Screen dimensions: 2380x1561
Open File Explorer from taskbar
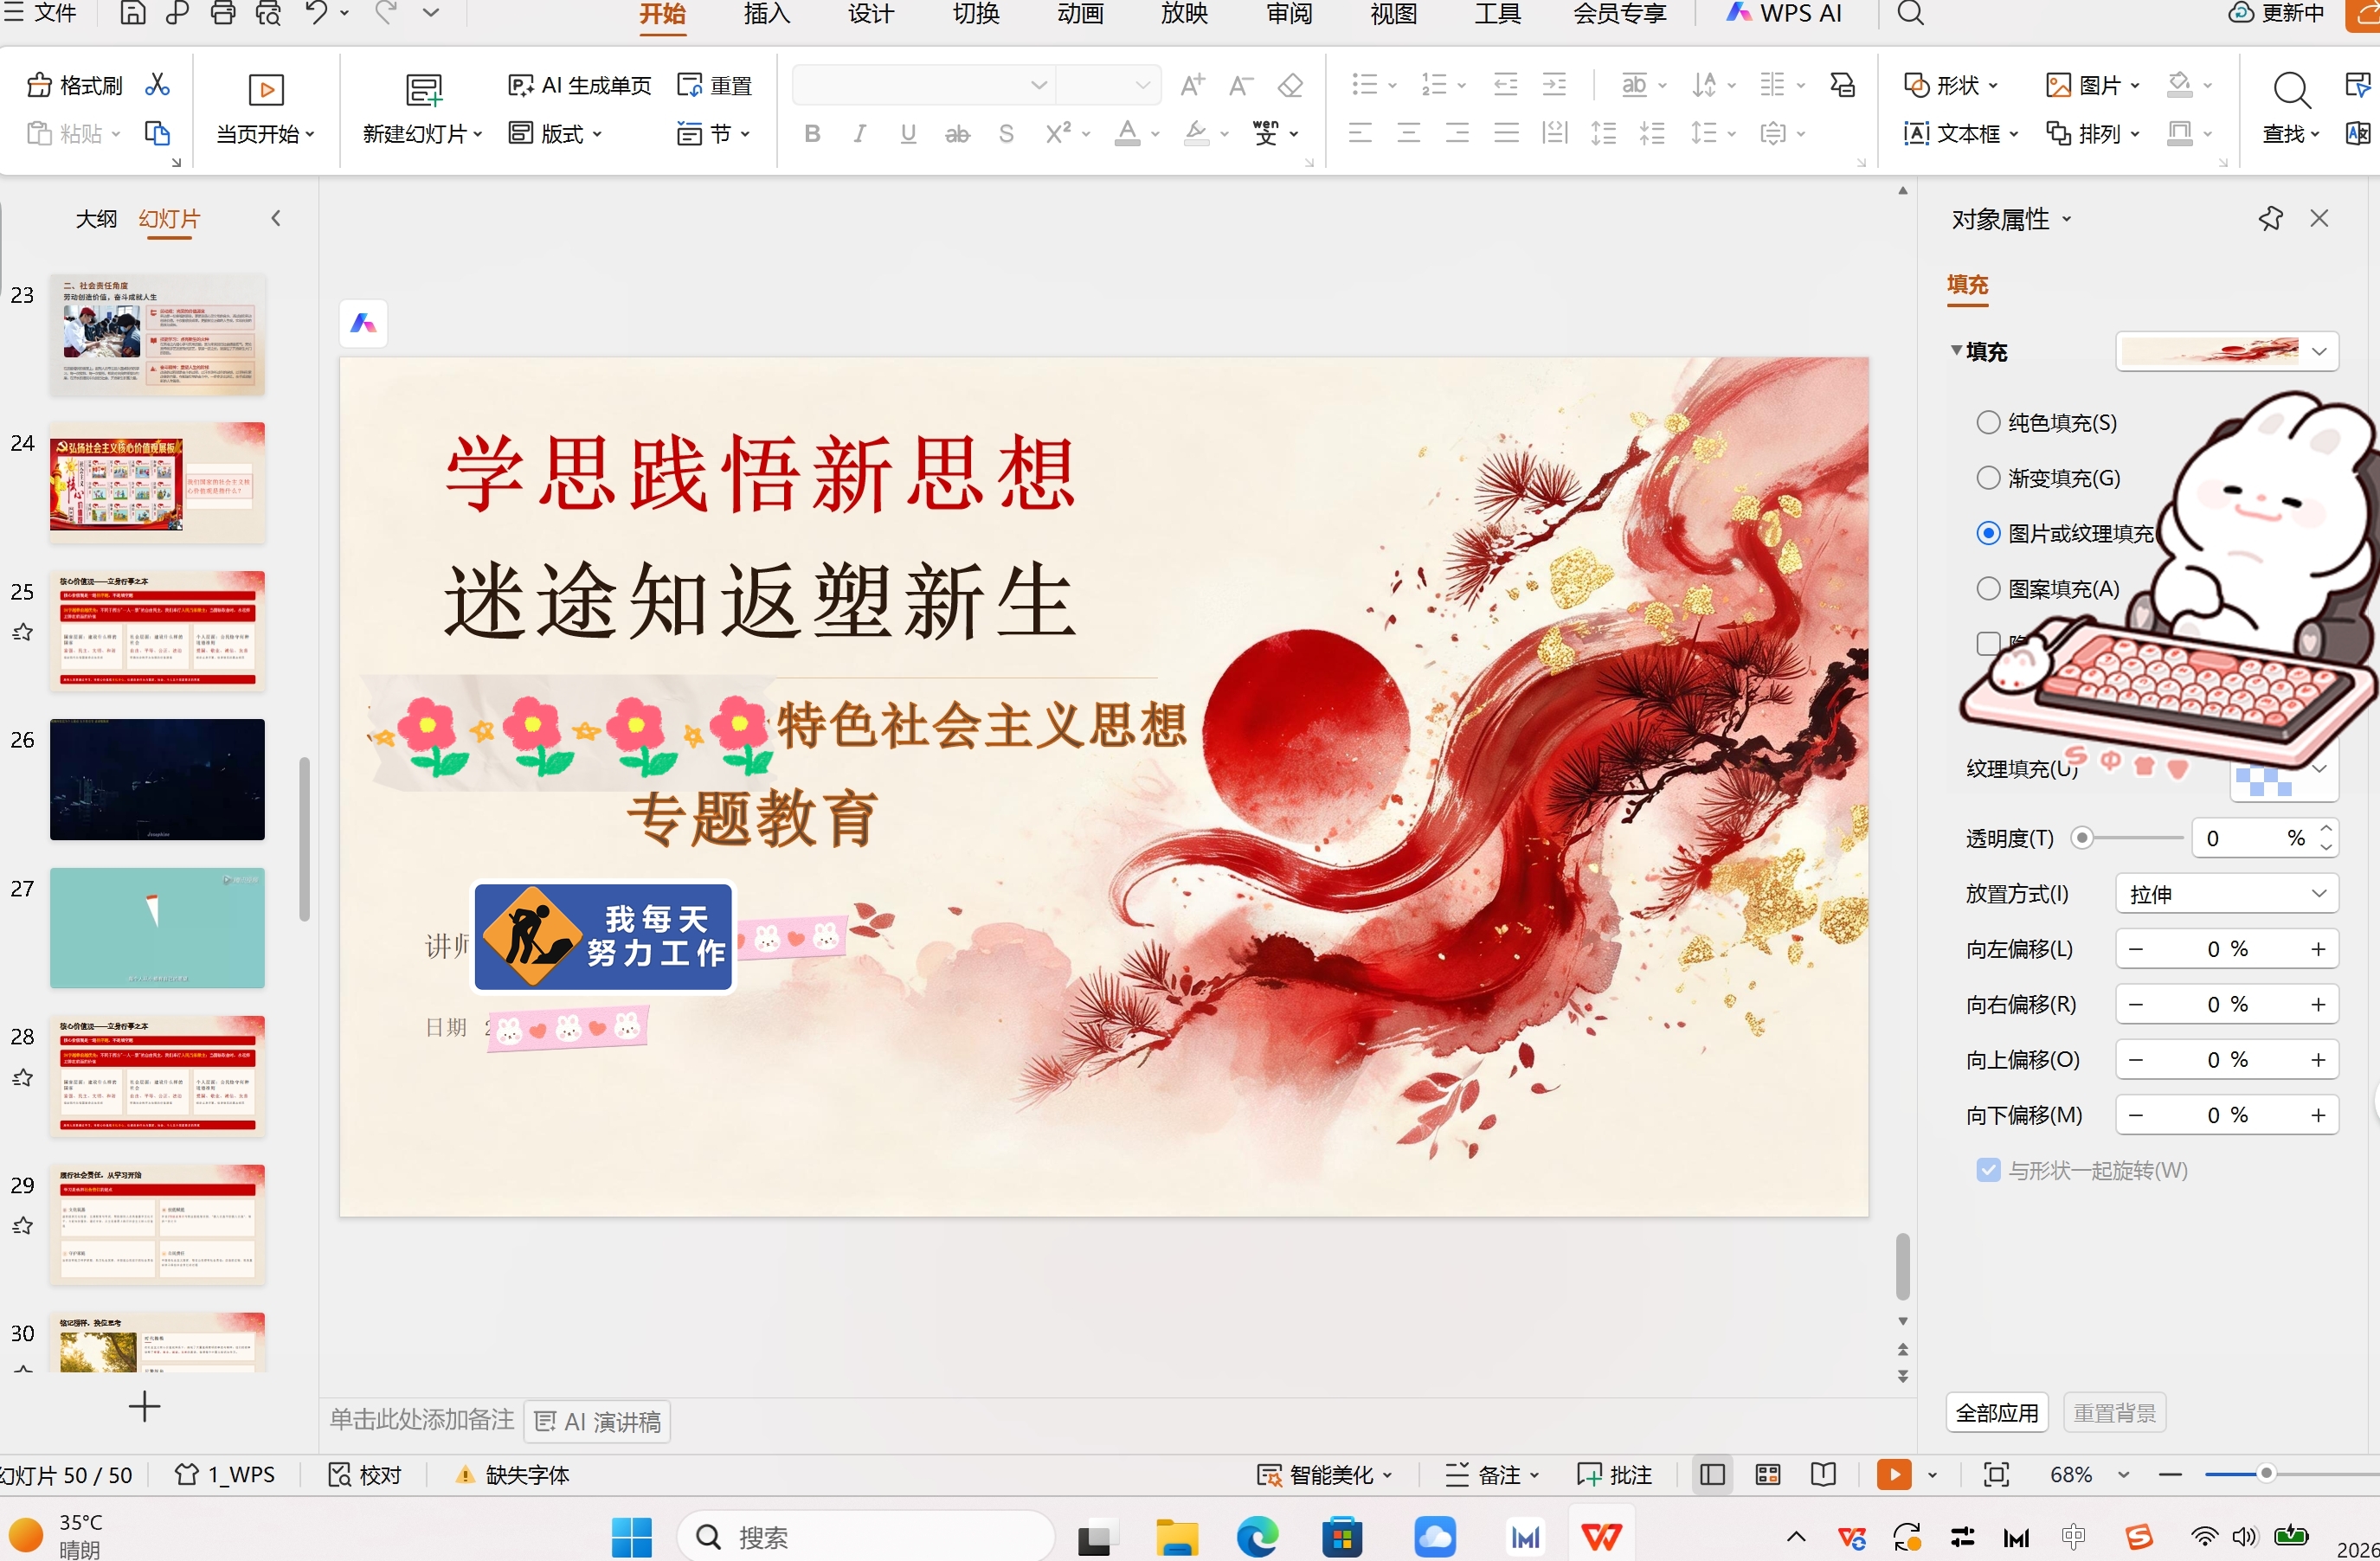coord(1177,1537)
